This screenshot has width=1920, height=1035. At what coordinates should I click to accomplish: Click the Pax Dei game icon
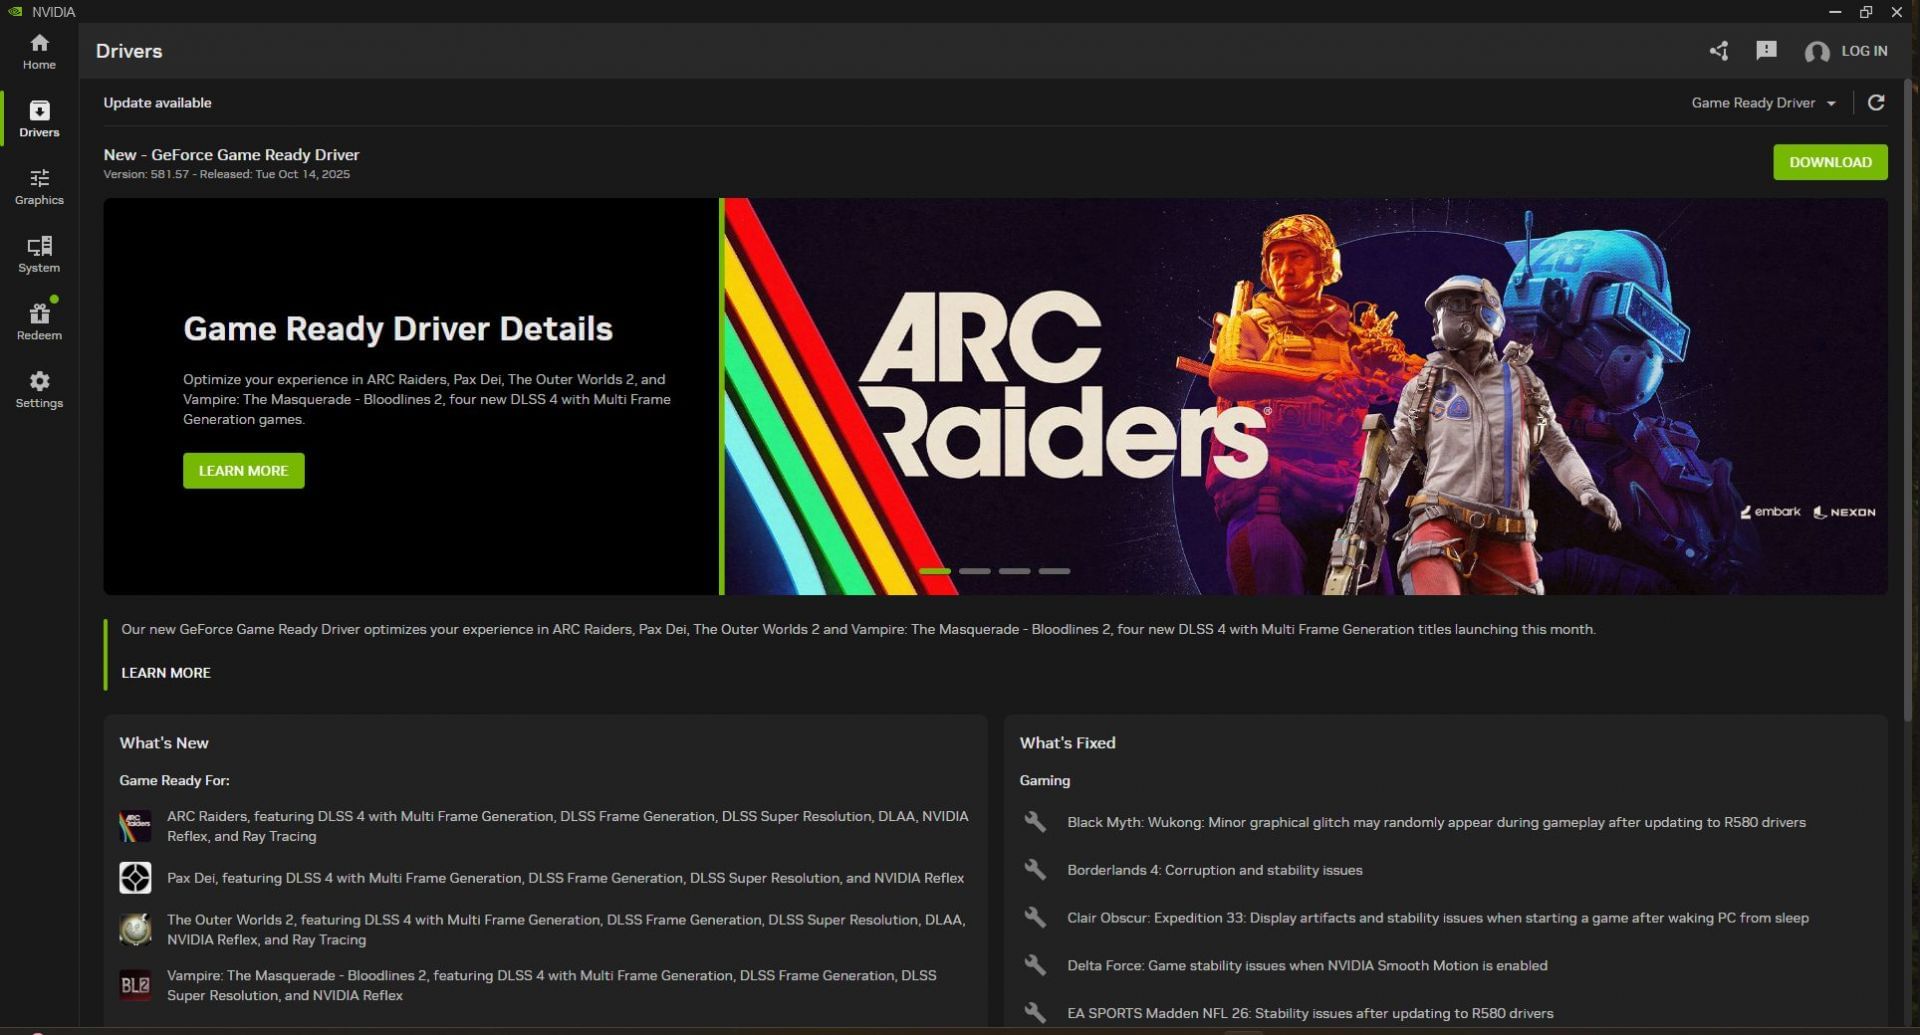(x=135, y=878)
